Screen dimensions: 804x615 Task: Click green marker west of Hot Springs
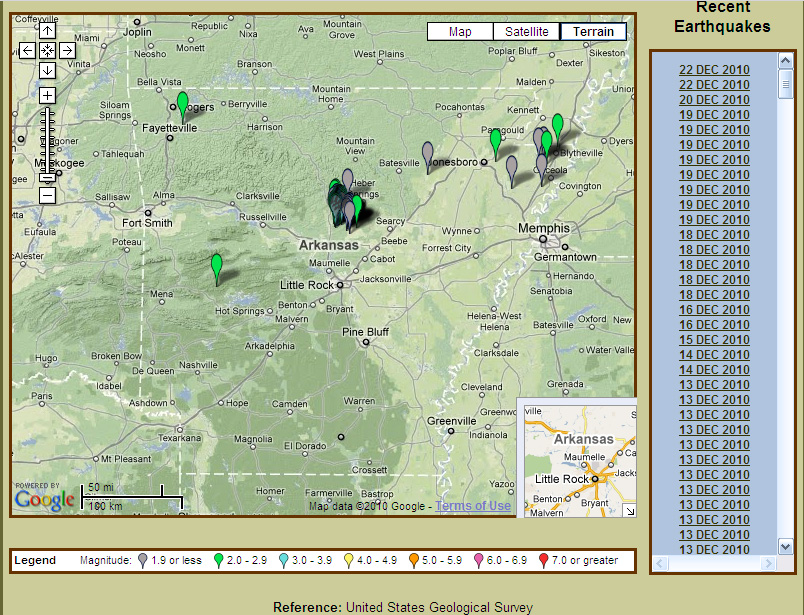pyautogui.click(x=217, y=266)
